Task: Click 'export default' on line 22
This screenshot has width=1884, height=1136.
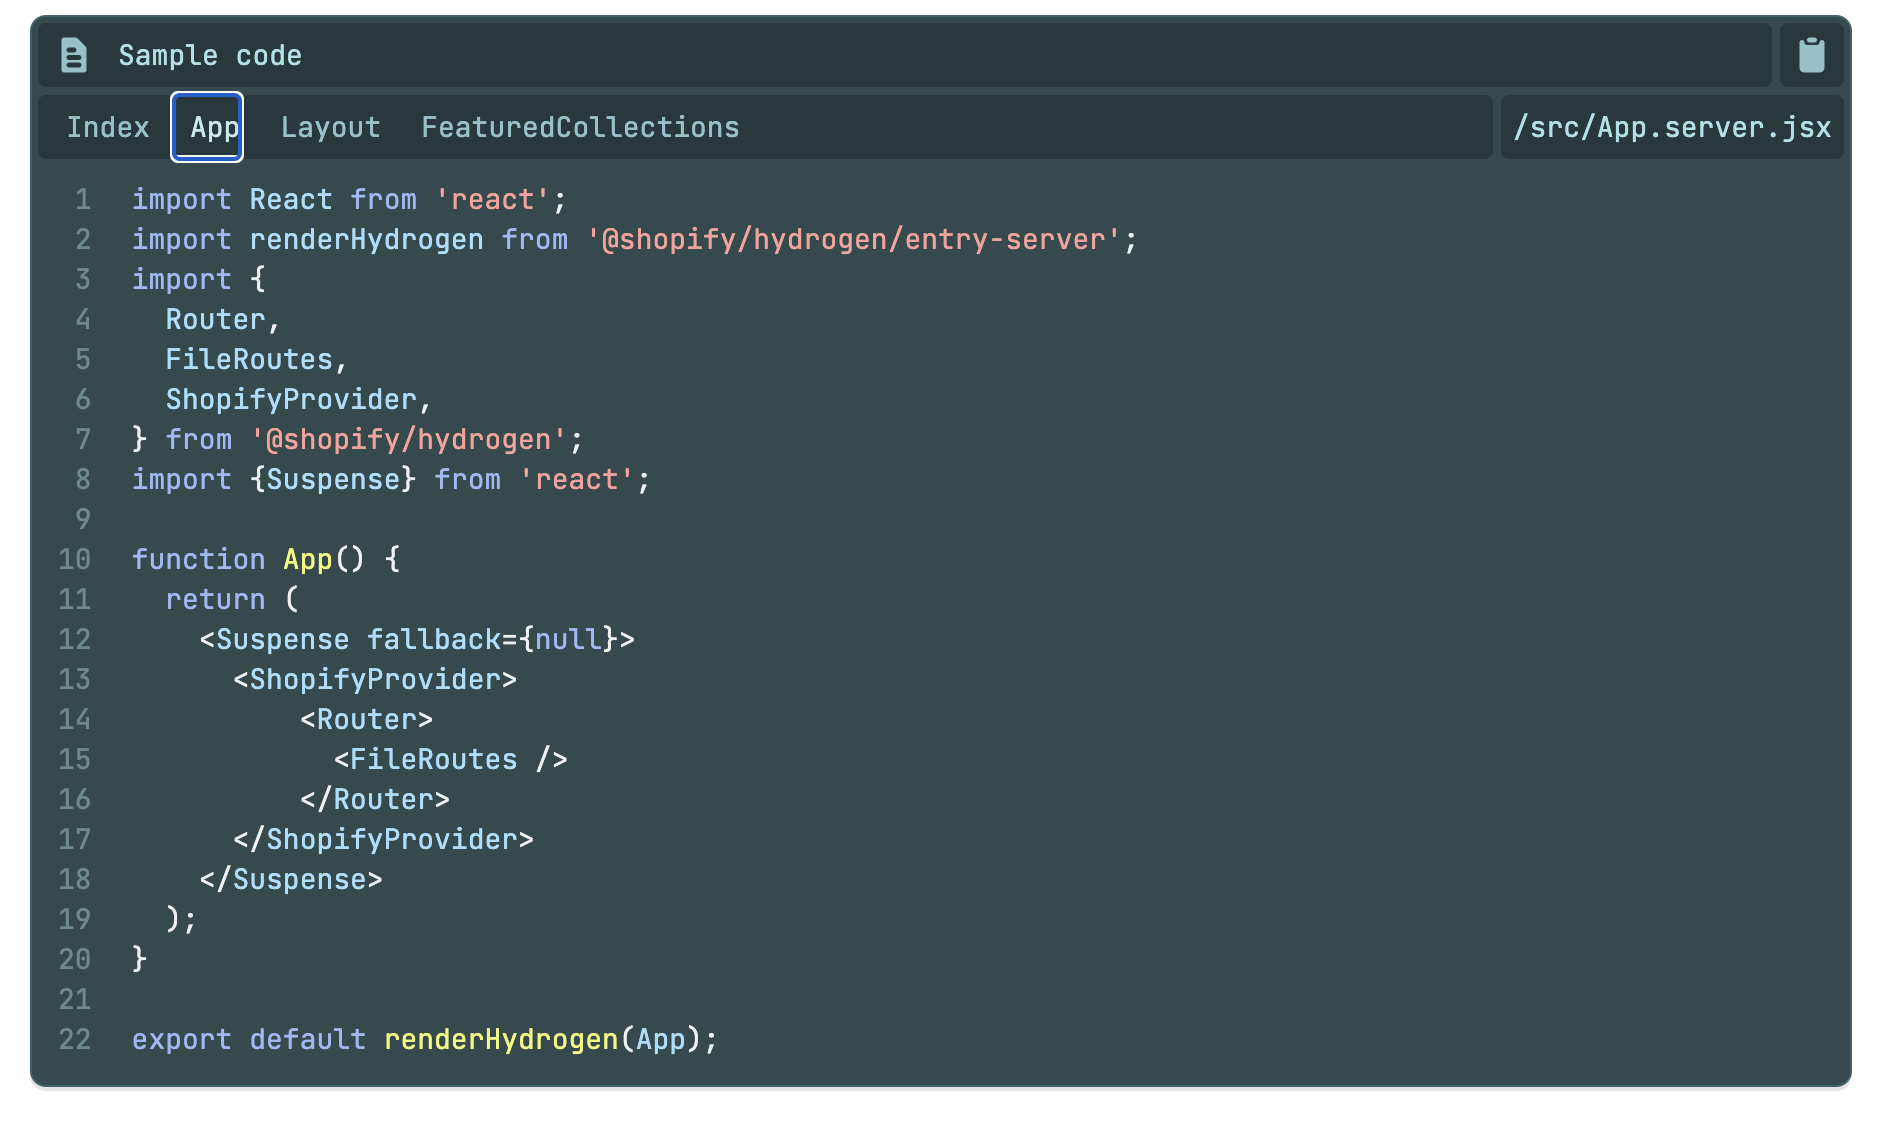Action: click(x=249, y=1039)
